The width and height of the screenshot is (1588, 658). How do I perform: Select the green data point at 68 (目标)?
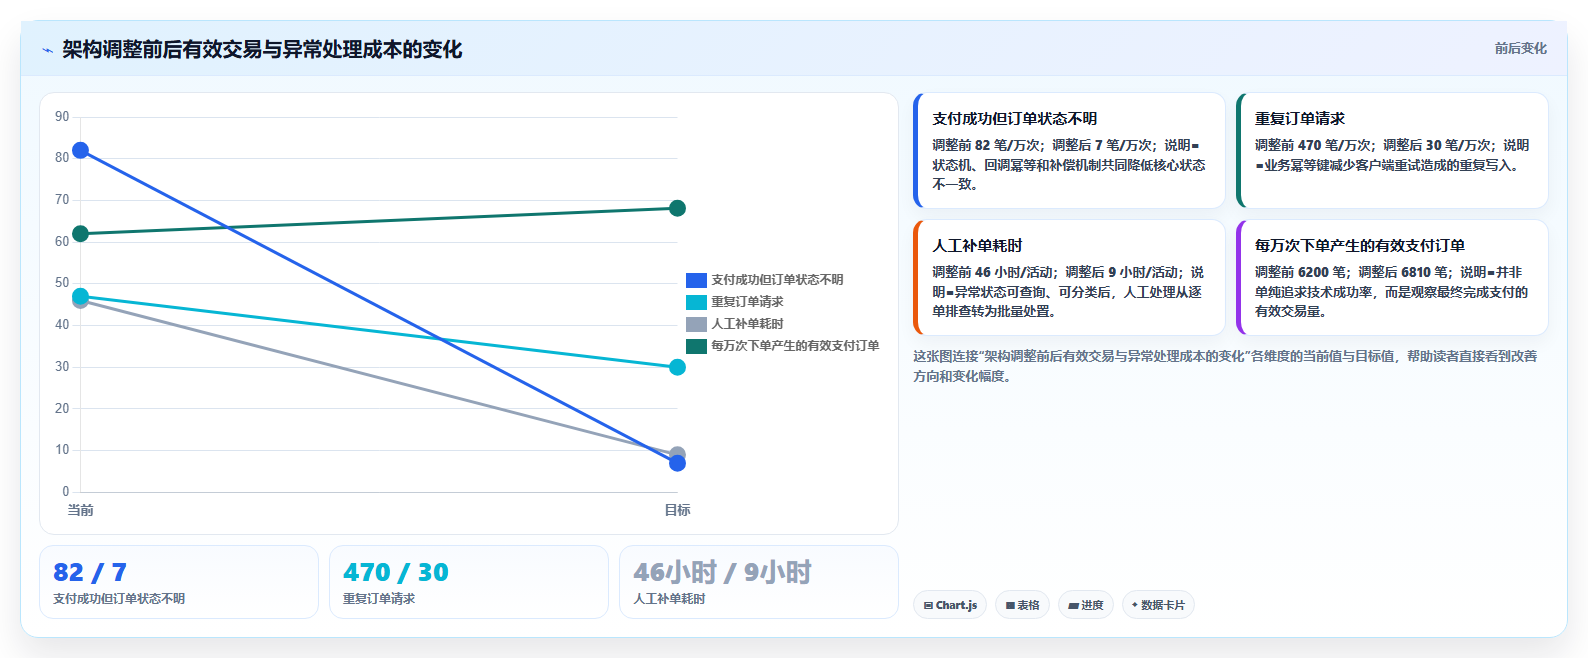point(677,208)
